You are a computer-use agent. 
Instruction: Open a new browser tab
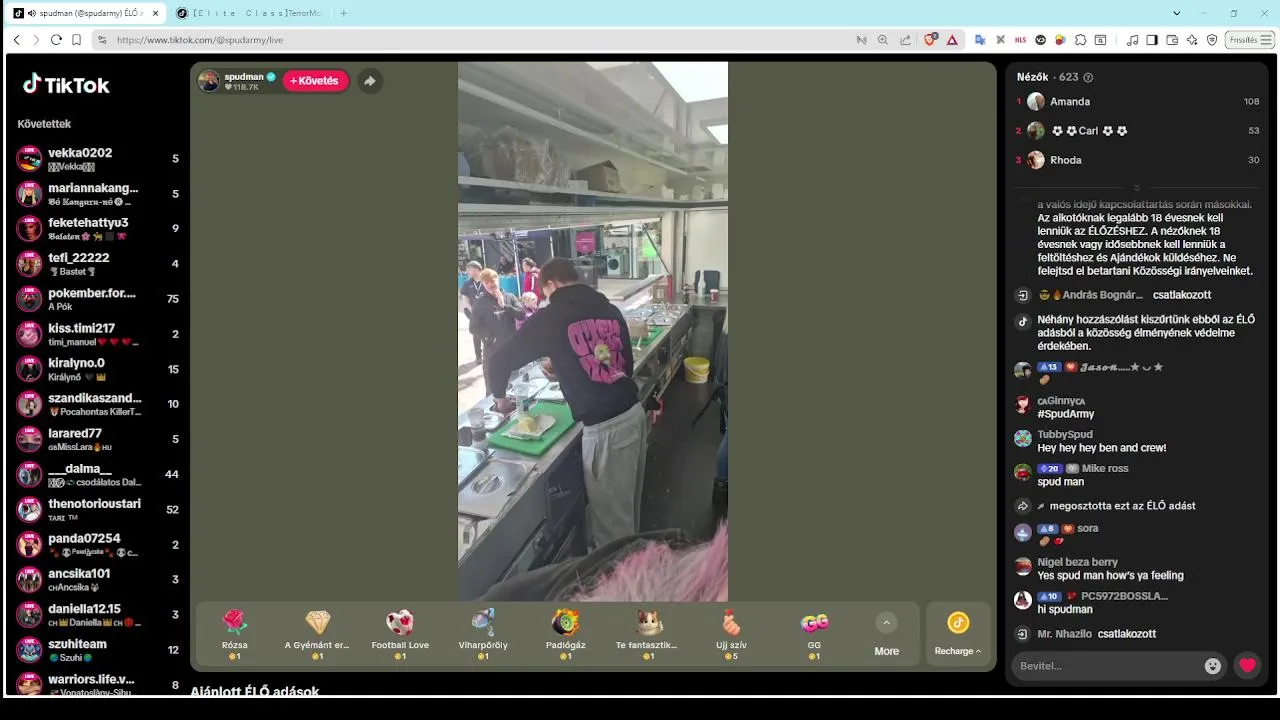click(x=344, y=13)
